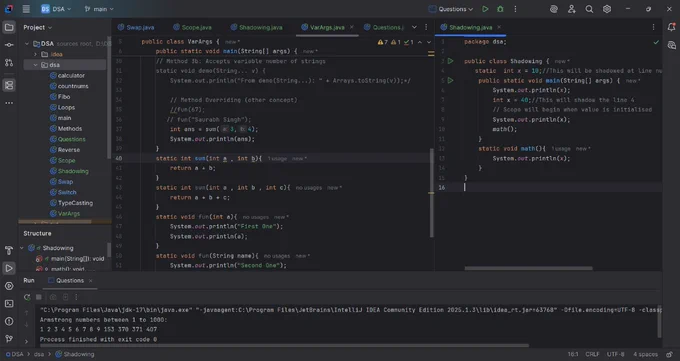Run the Questions configuration
The height and width of the screenshot is (361, 680).
pos(485,9)
